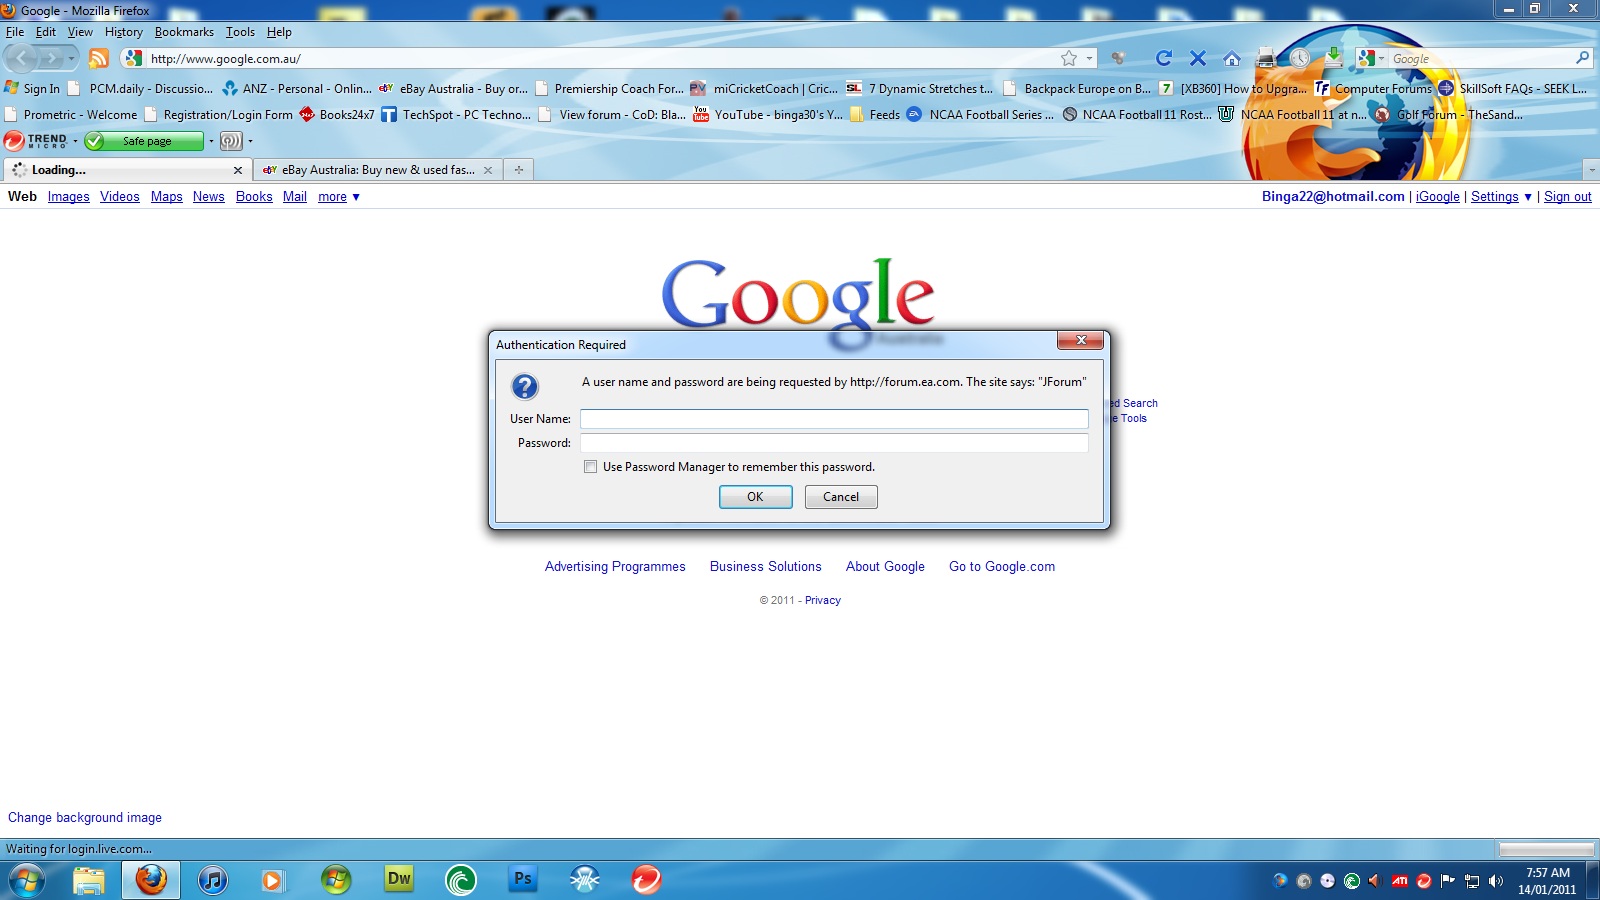Screen dimensions: 1600x900
Task: Open the Trend Micro logo dropdown arrow
Action: pos(75,141)
